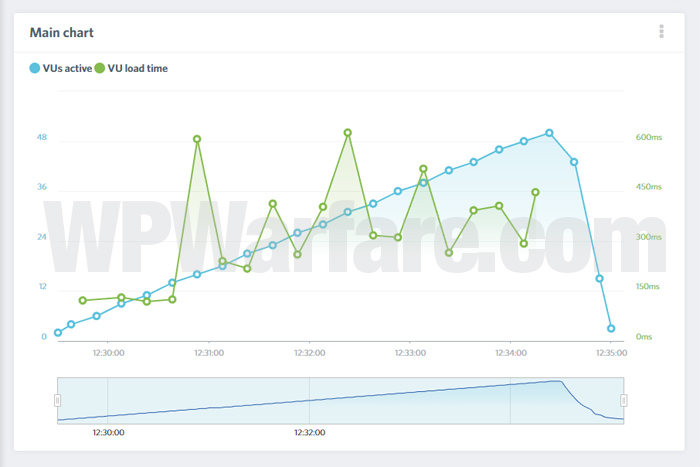Click the 12:33:00 x-axis label
700x467 pixels.
(410, 353)
